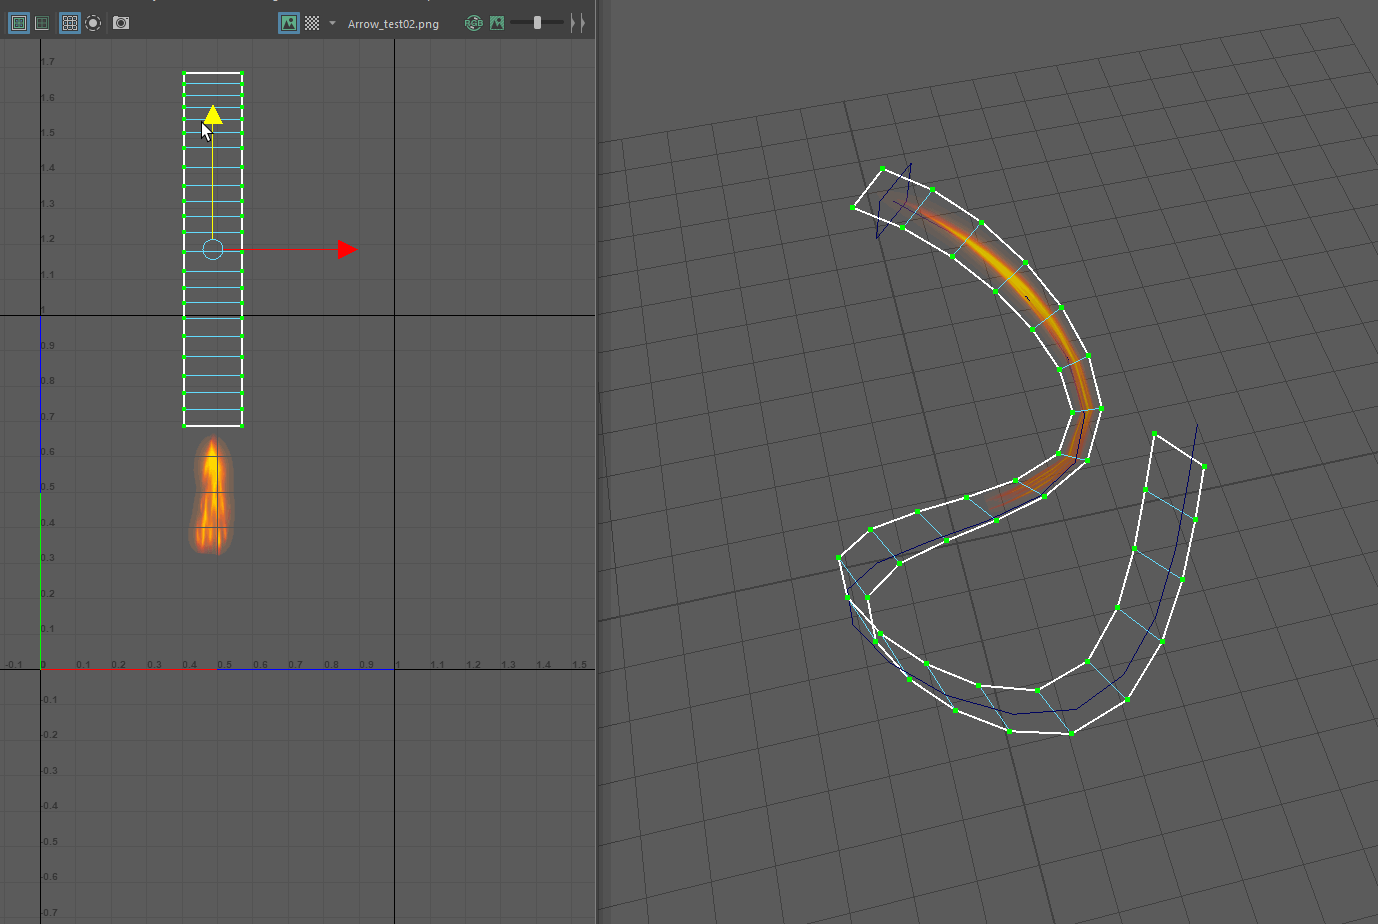Click the red right-arrow manipulator handle
This screenshot has width=1378, height=924.
(346, 250)
